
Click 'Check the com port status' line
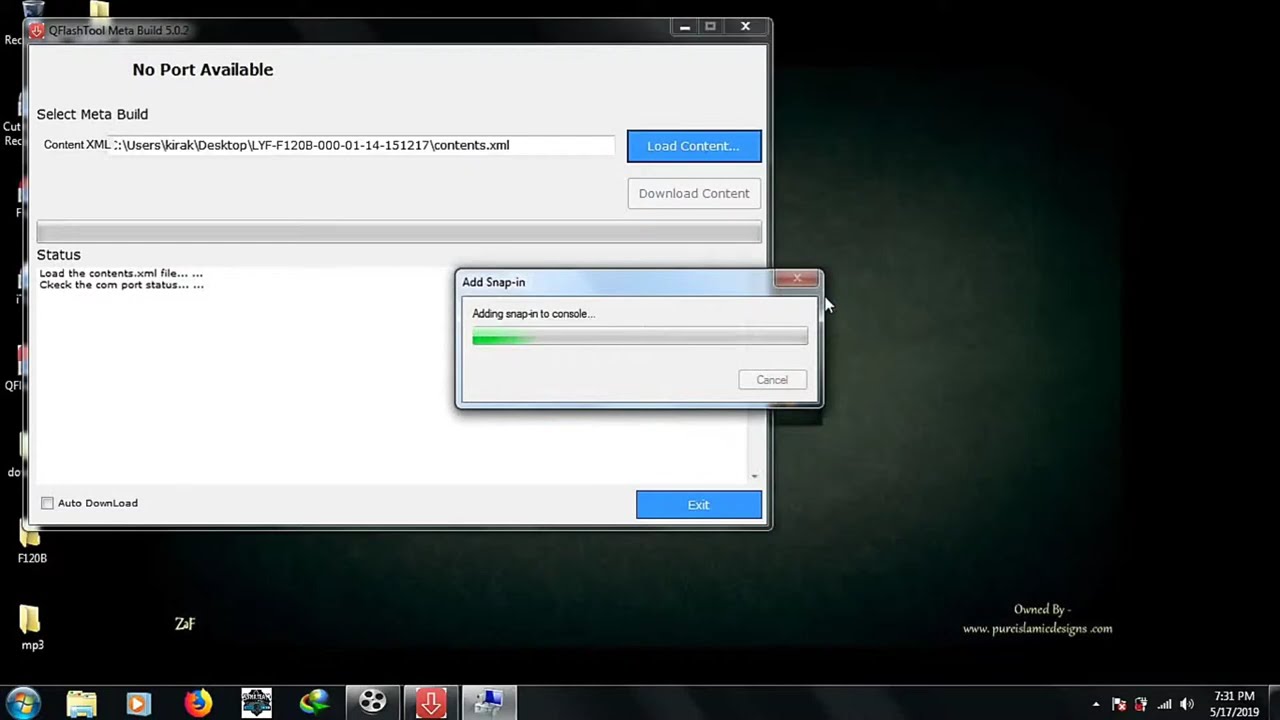tap(122, 285)
